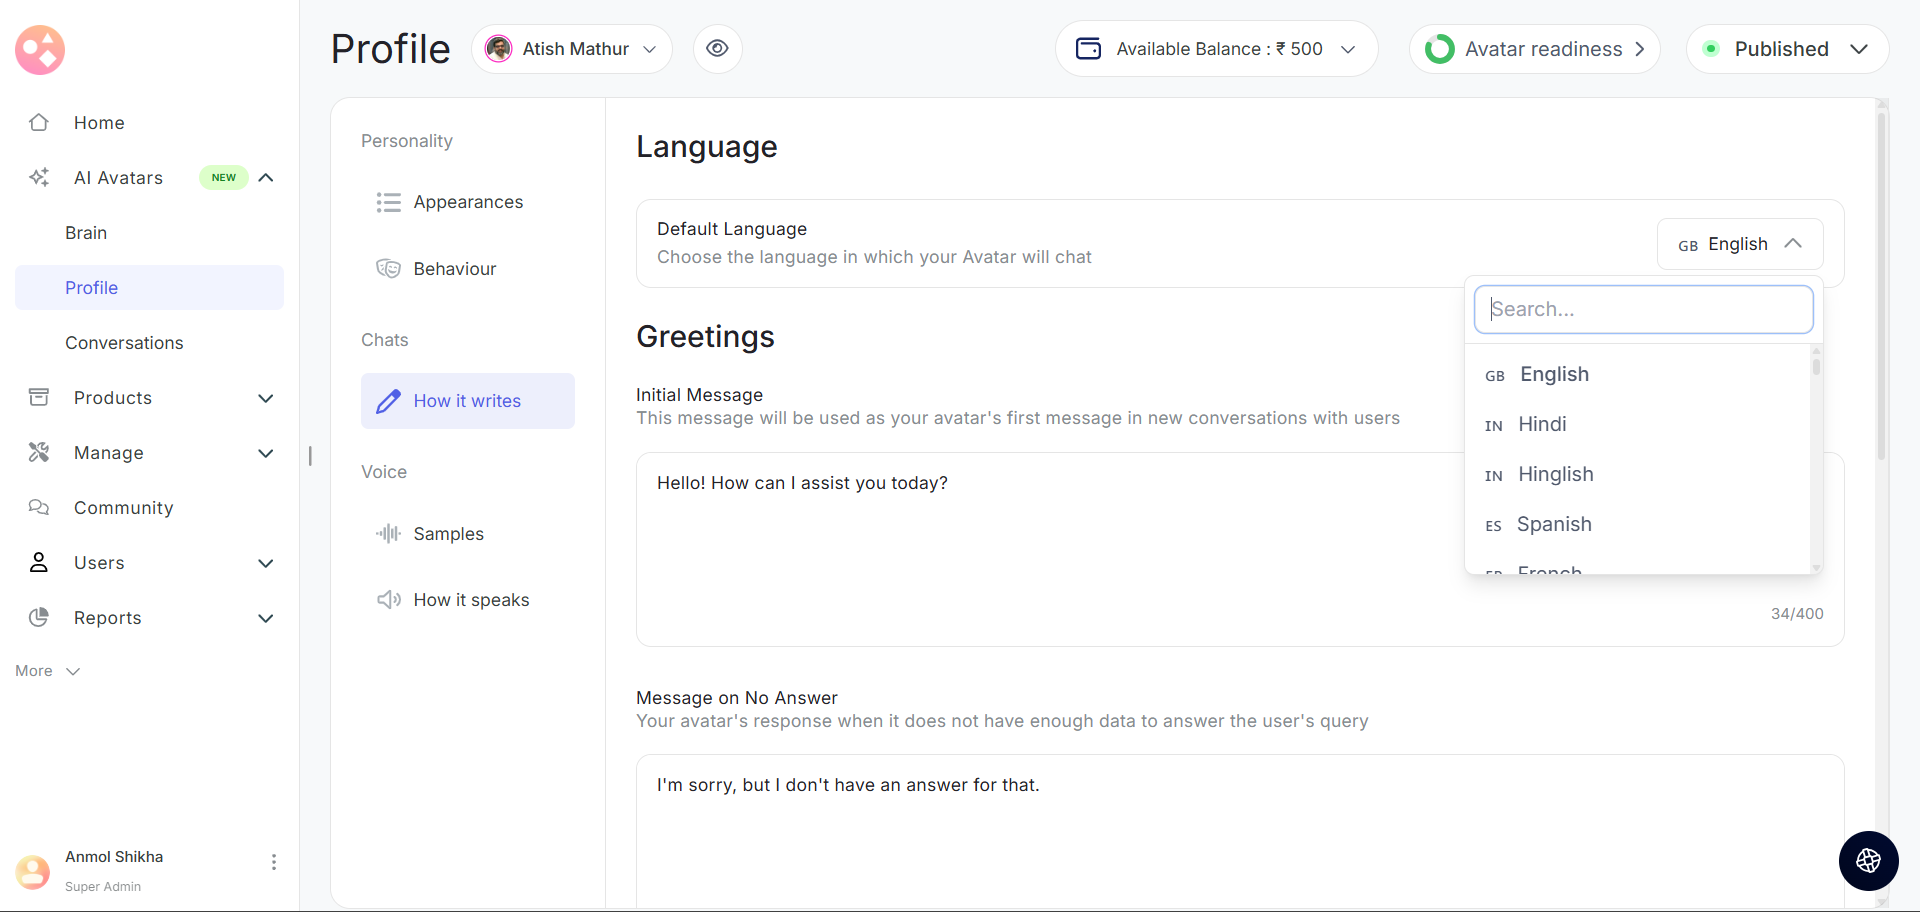This screenshot has width=1920, height=912.
Task: Choose Spanish in the language list
Action: pyautogui.click(x=1553, y=524)
